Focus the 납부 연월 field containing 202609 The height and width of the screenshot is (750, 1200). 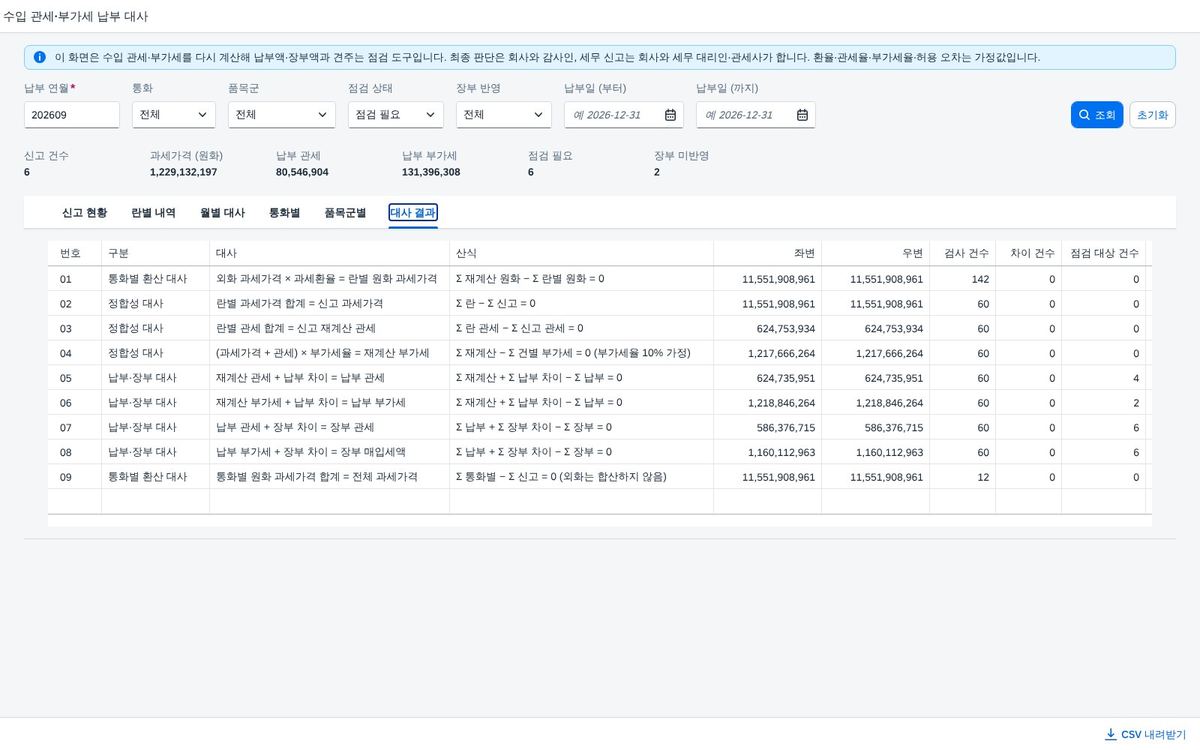pyautogui.click(x=72, y=115)
